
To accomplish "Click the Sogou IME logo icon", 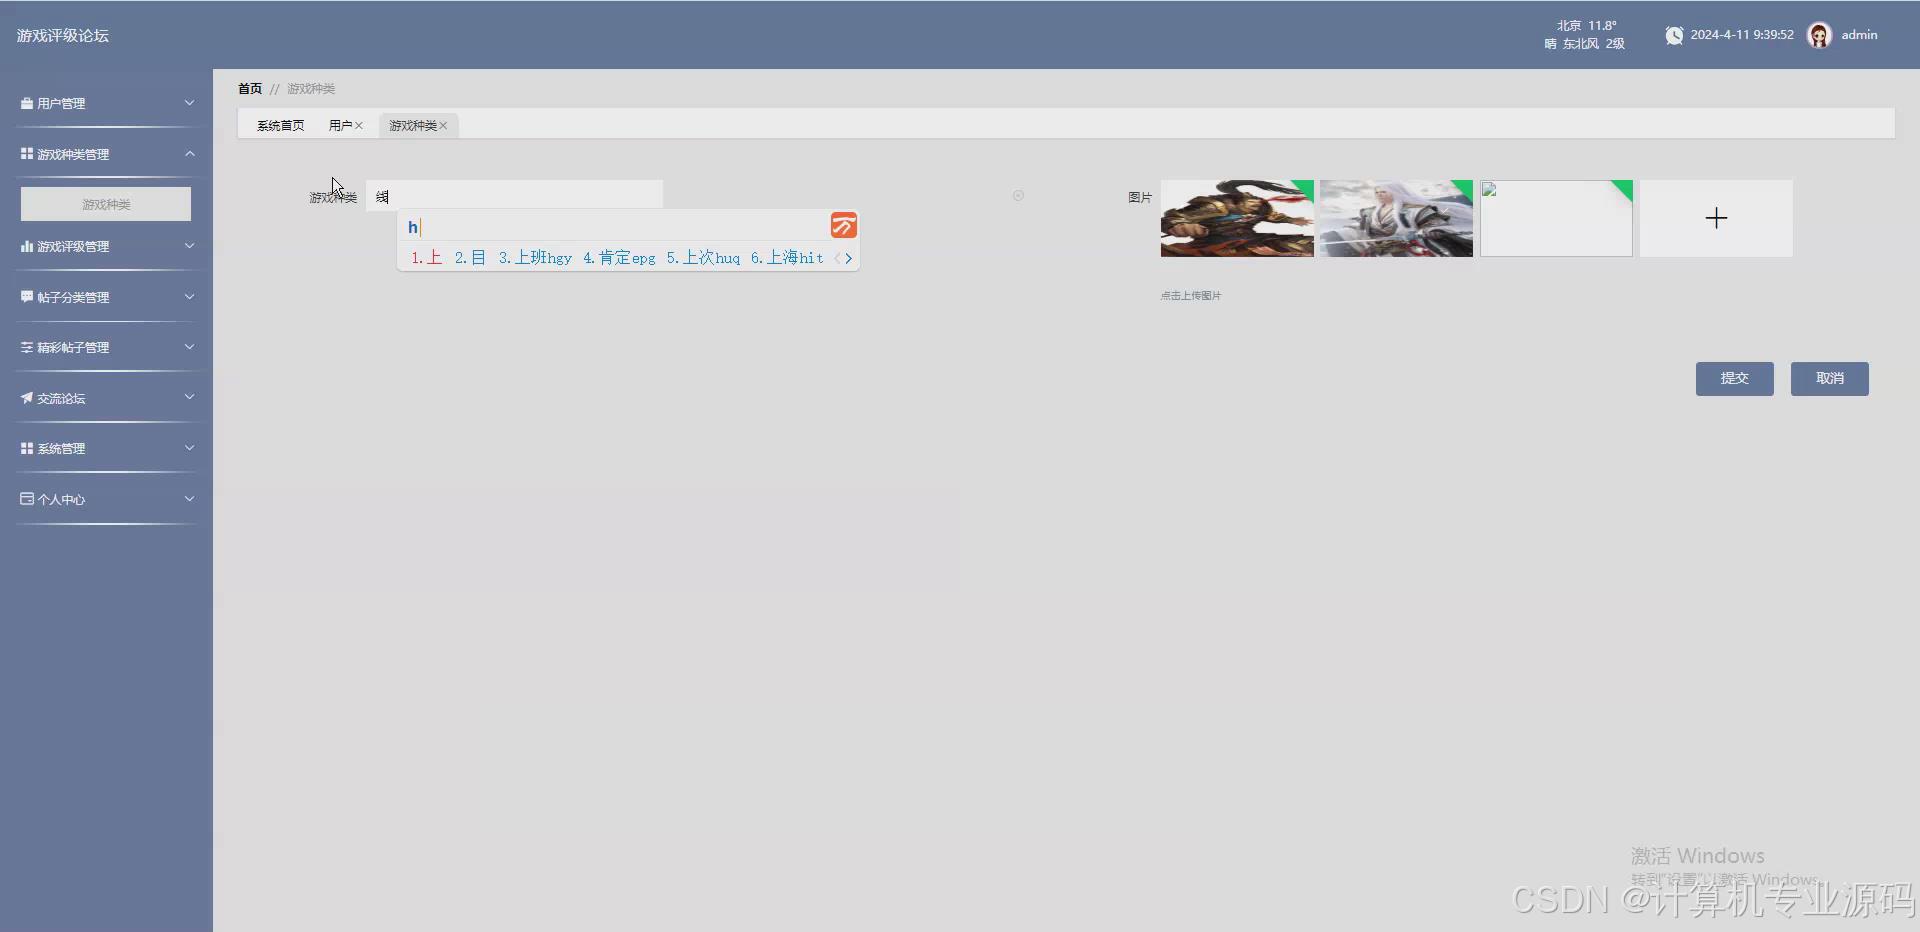I will [843, 225].
